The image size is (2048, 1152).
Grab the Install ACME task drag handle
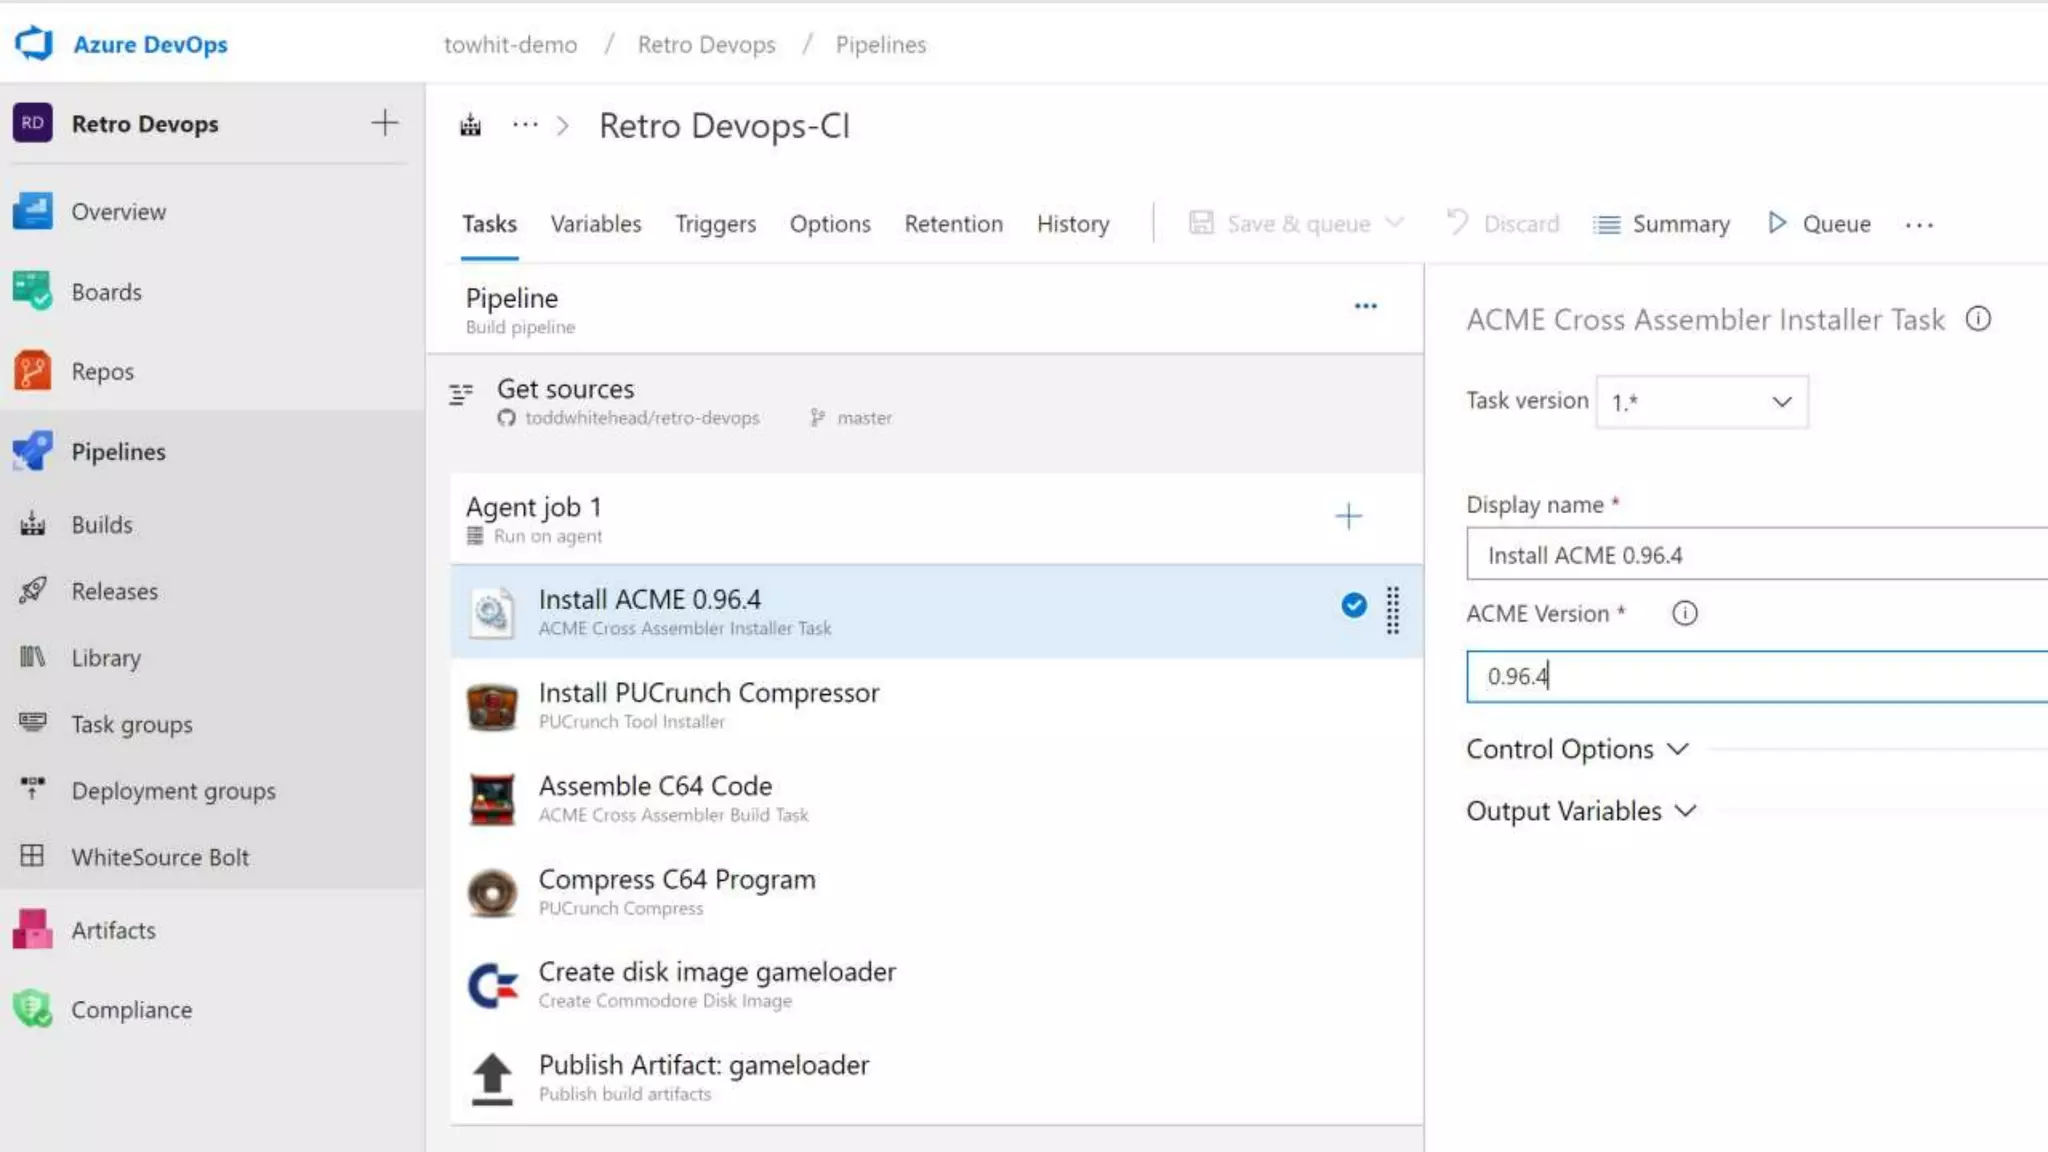pyautogui.click(x=1392, y=610)
